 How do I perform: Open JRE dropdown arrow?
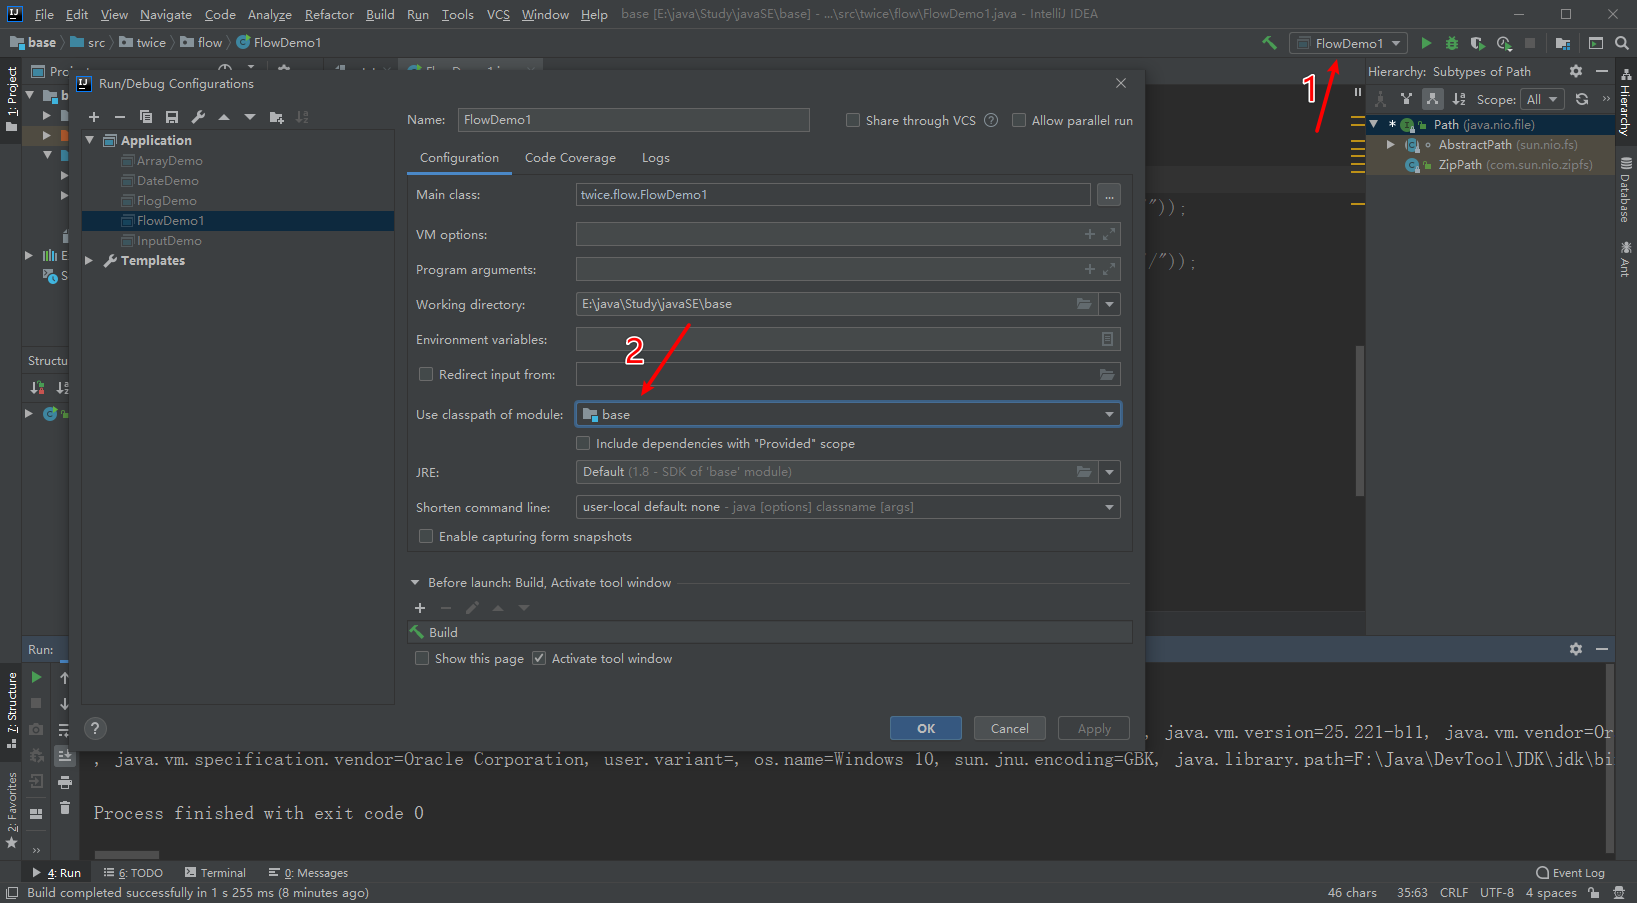(1109, 472)
